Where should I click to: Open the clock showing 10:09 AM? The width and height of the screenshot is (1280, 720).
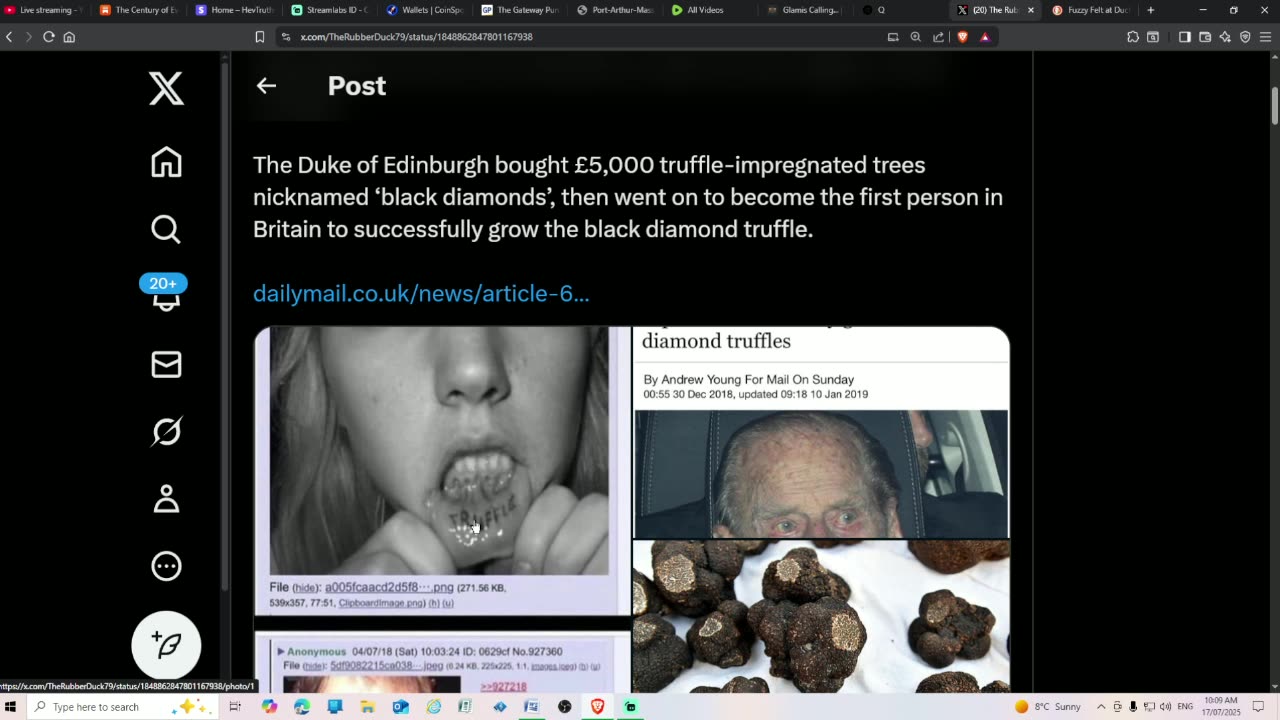click(x=1221, y=707)
